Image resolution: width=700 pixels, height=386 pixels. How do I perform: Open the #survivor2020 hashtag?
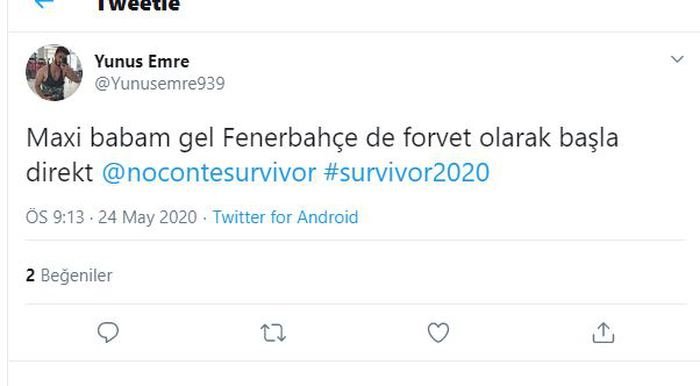(x=407, y=173)
